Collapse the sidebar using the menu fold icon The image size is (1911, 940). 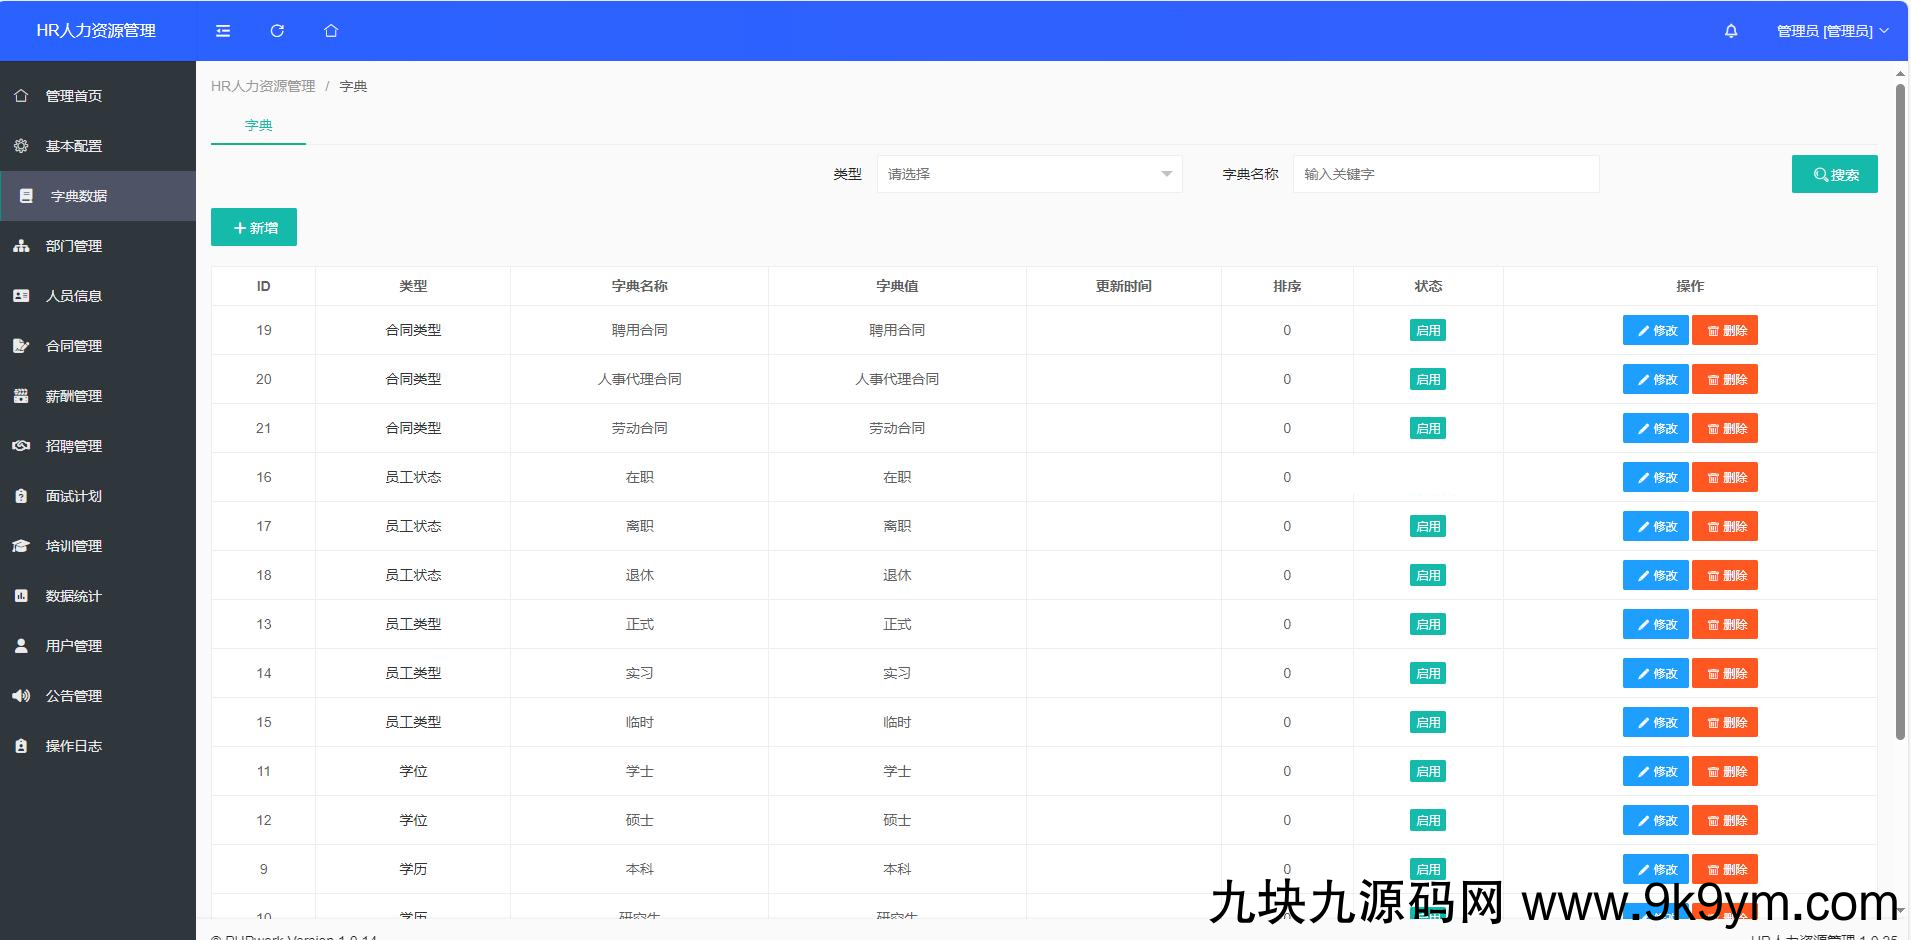[223, 31]
